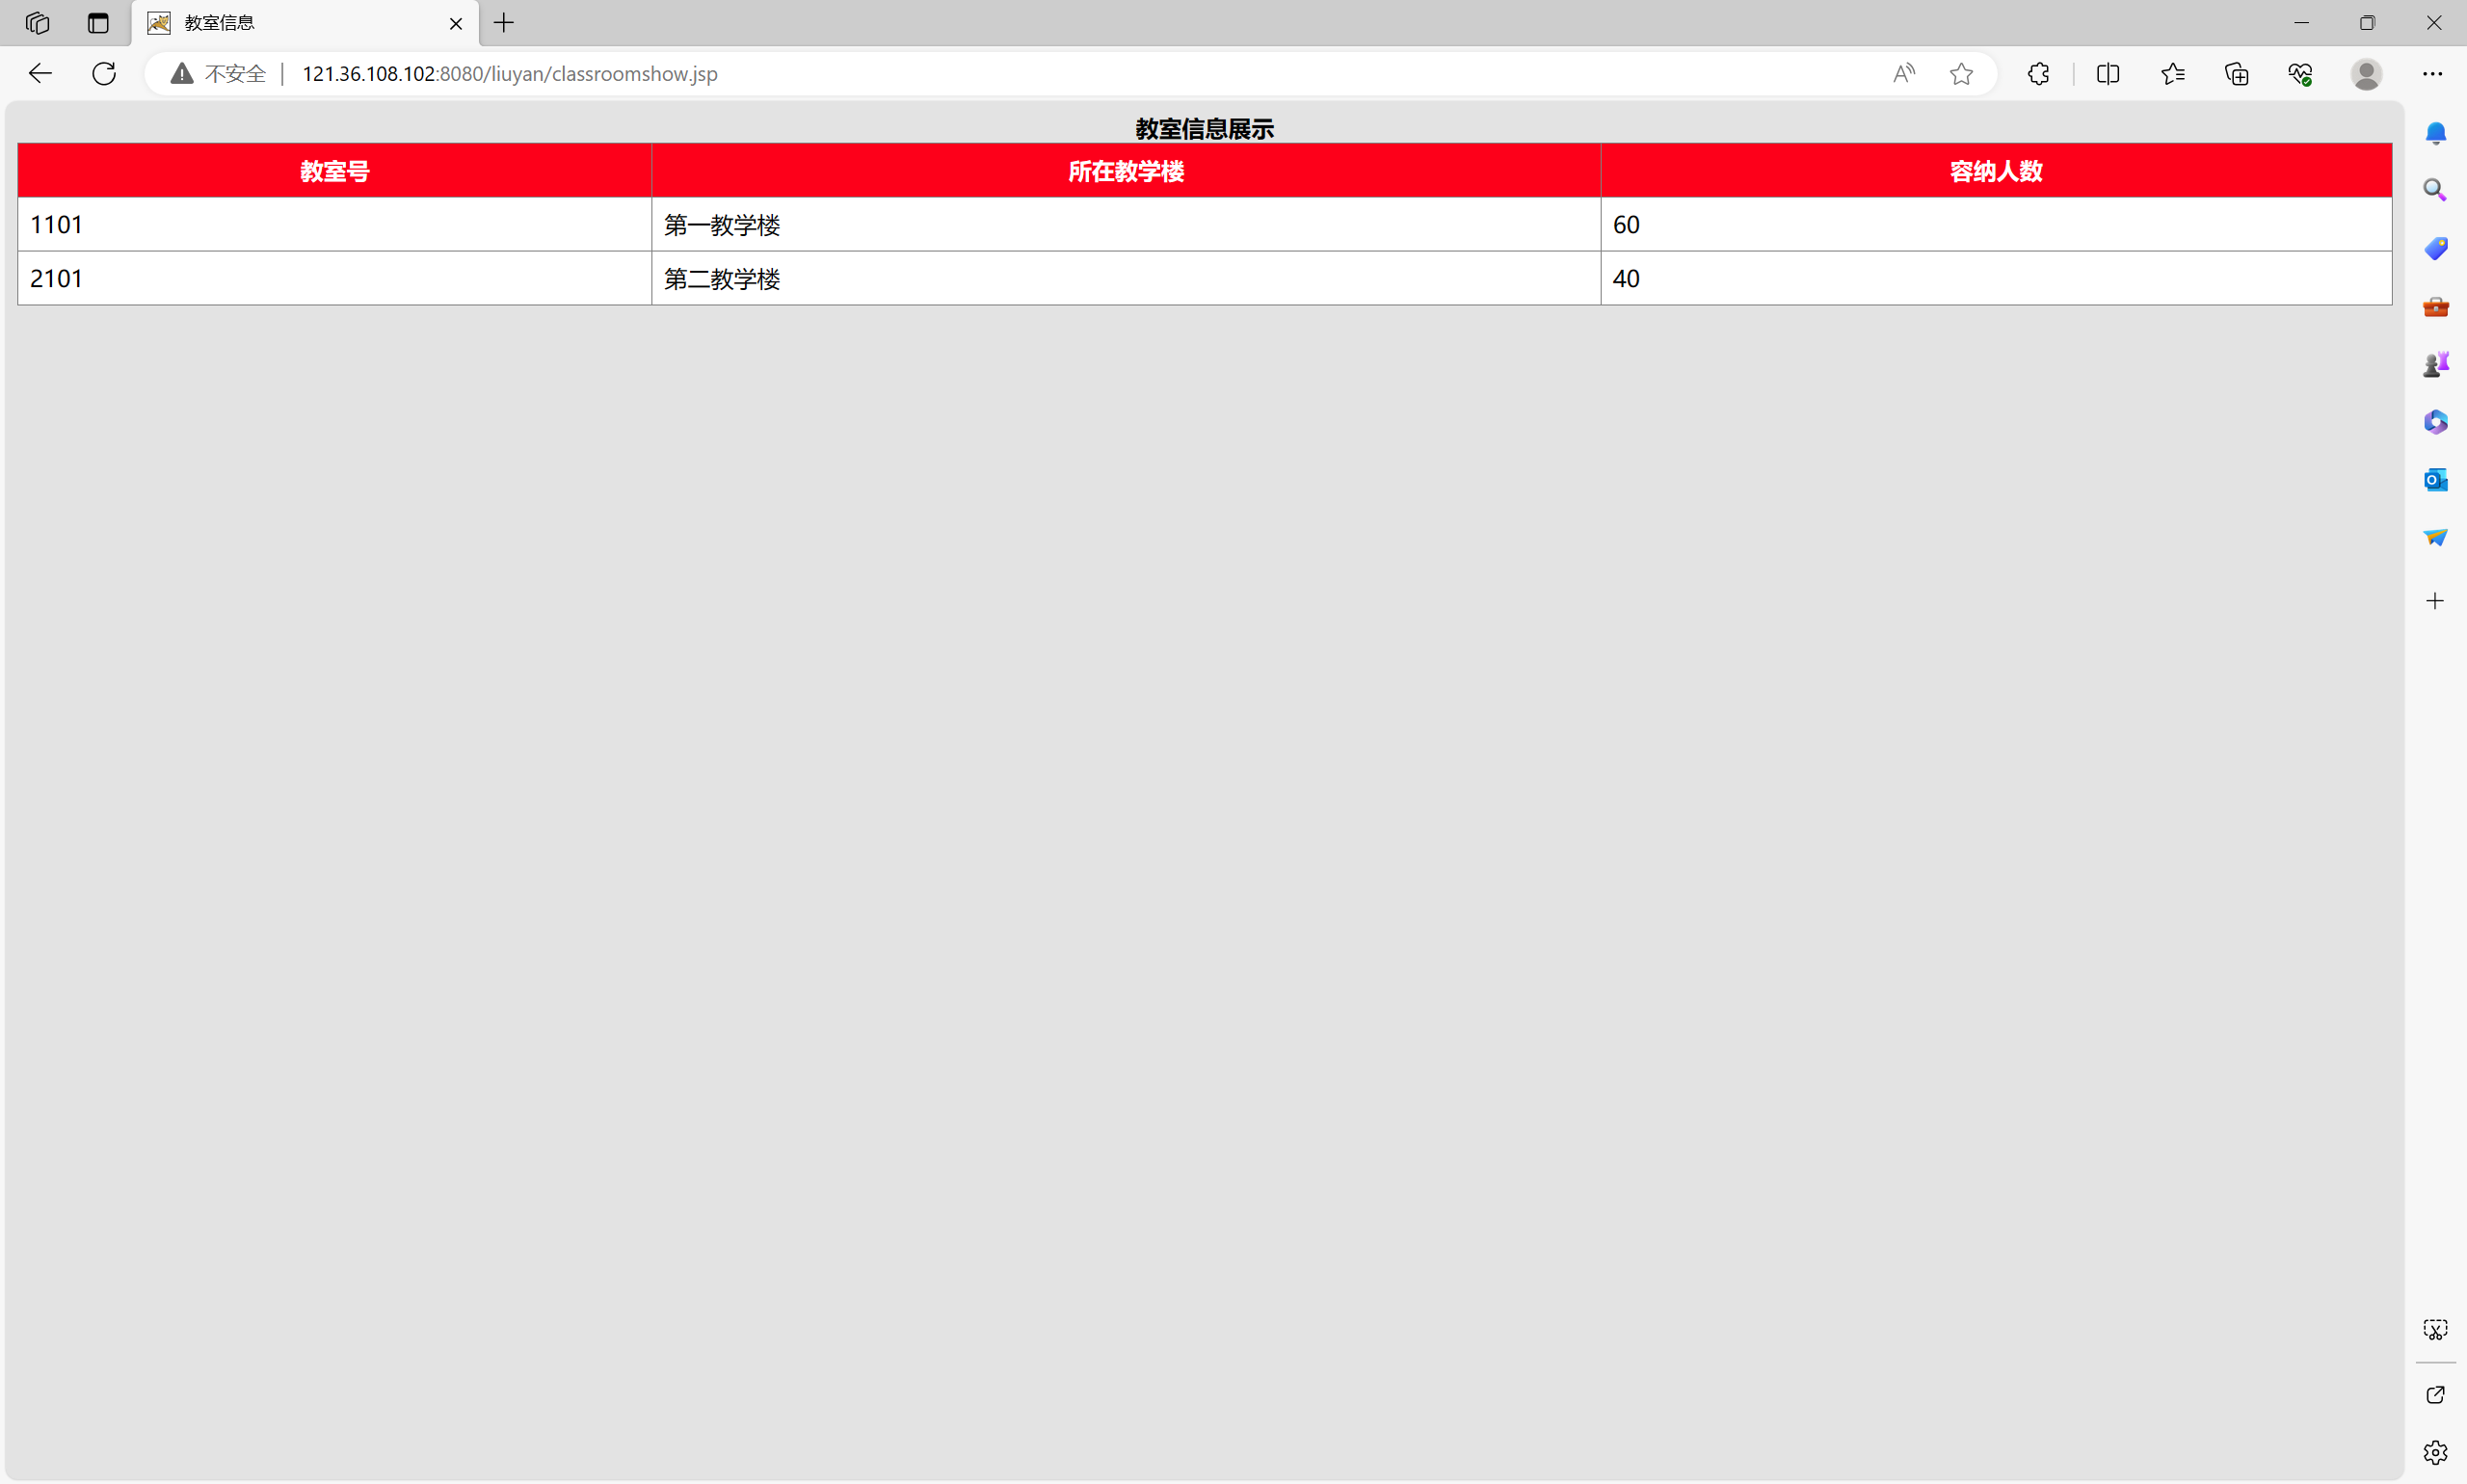Refresh the classroom info page
The height and width of the screenshot is (1484, 2467).
pyautogui.click(x=104, y=73)
